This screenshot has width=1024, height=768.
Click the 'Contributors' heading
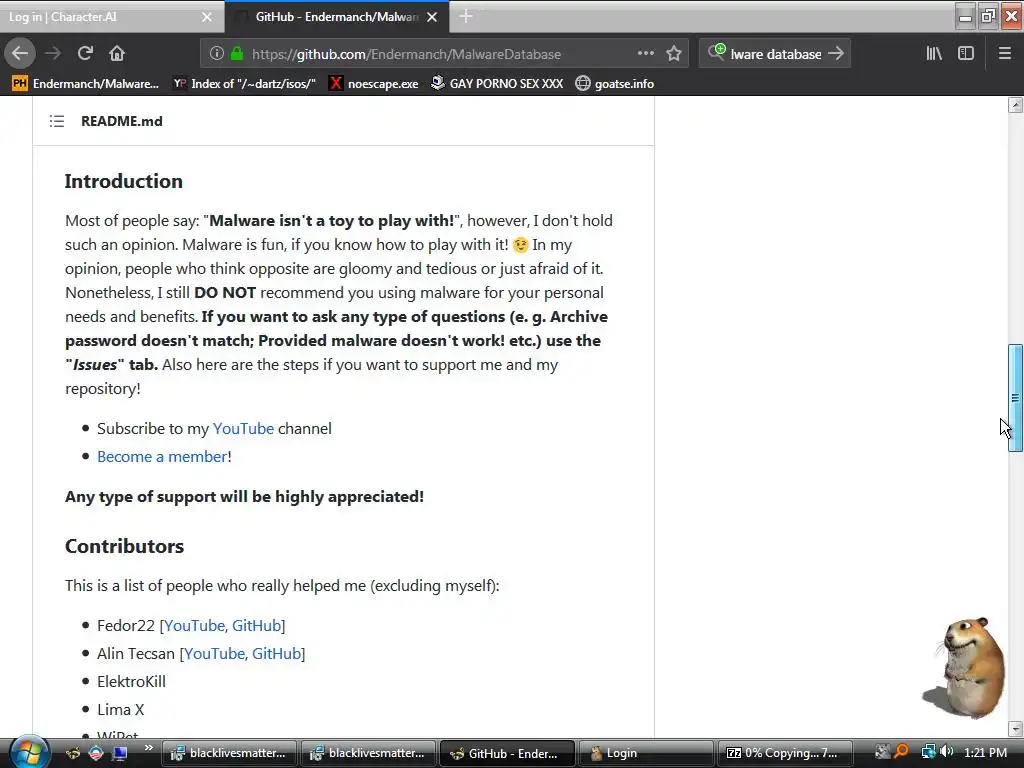(x=124, y=546)
